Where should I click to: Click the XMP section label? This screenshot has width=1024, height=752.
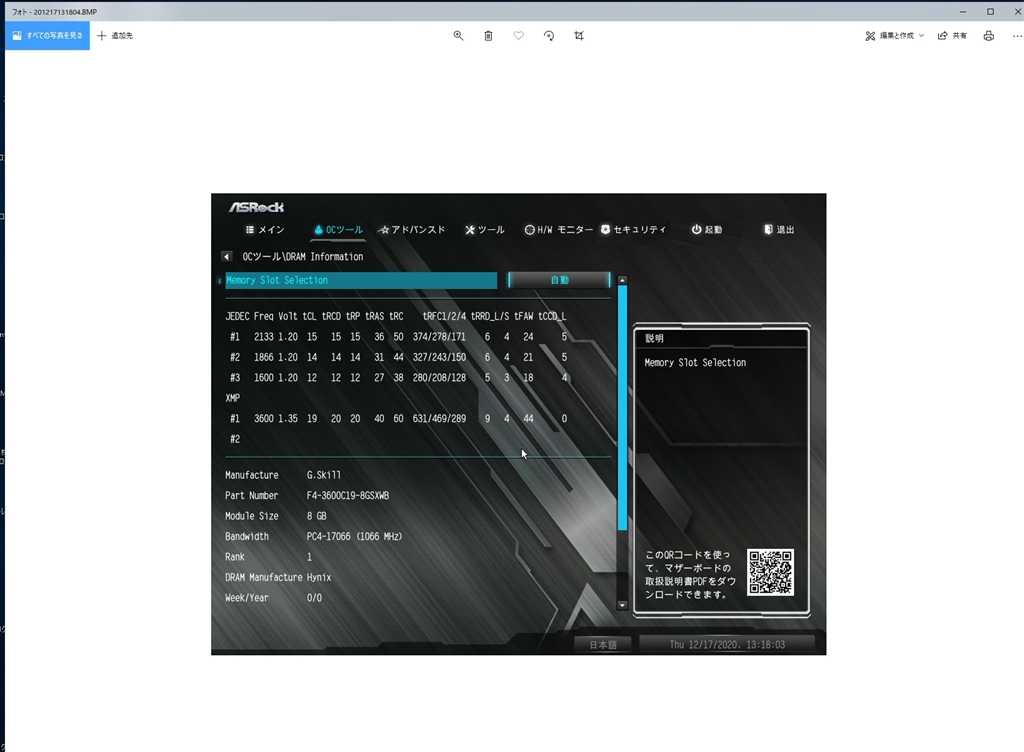click(232, 398)
